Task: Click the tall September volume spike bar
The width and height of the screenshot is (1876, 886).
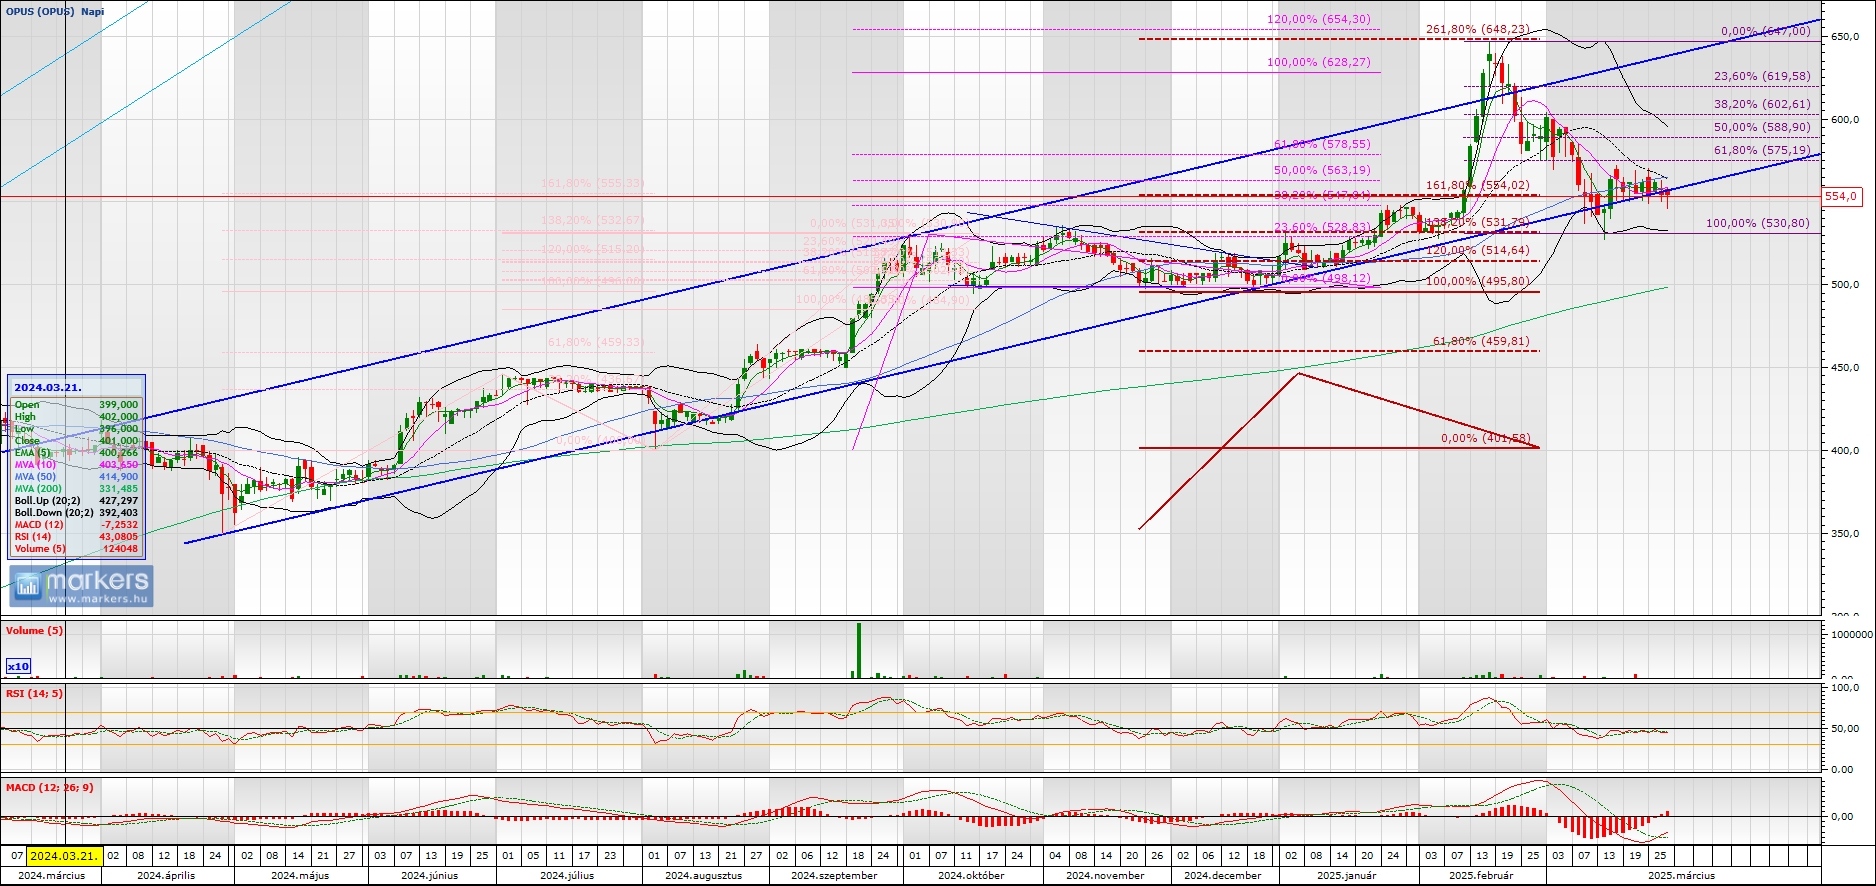Action: click(x=858, y=650)
